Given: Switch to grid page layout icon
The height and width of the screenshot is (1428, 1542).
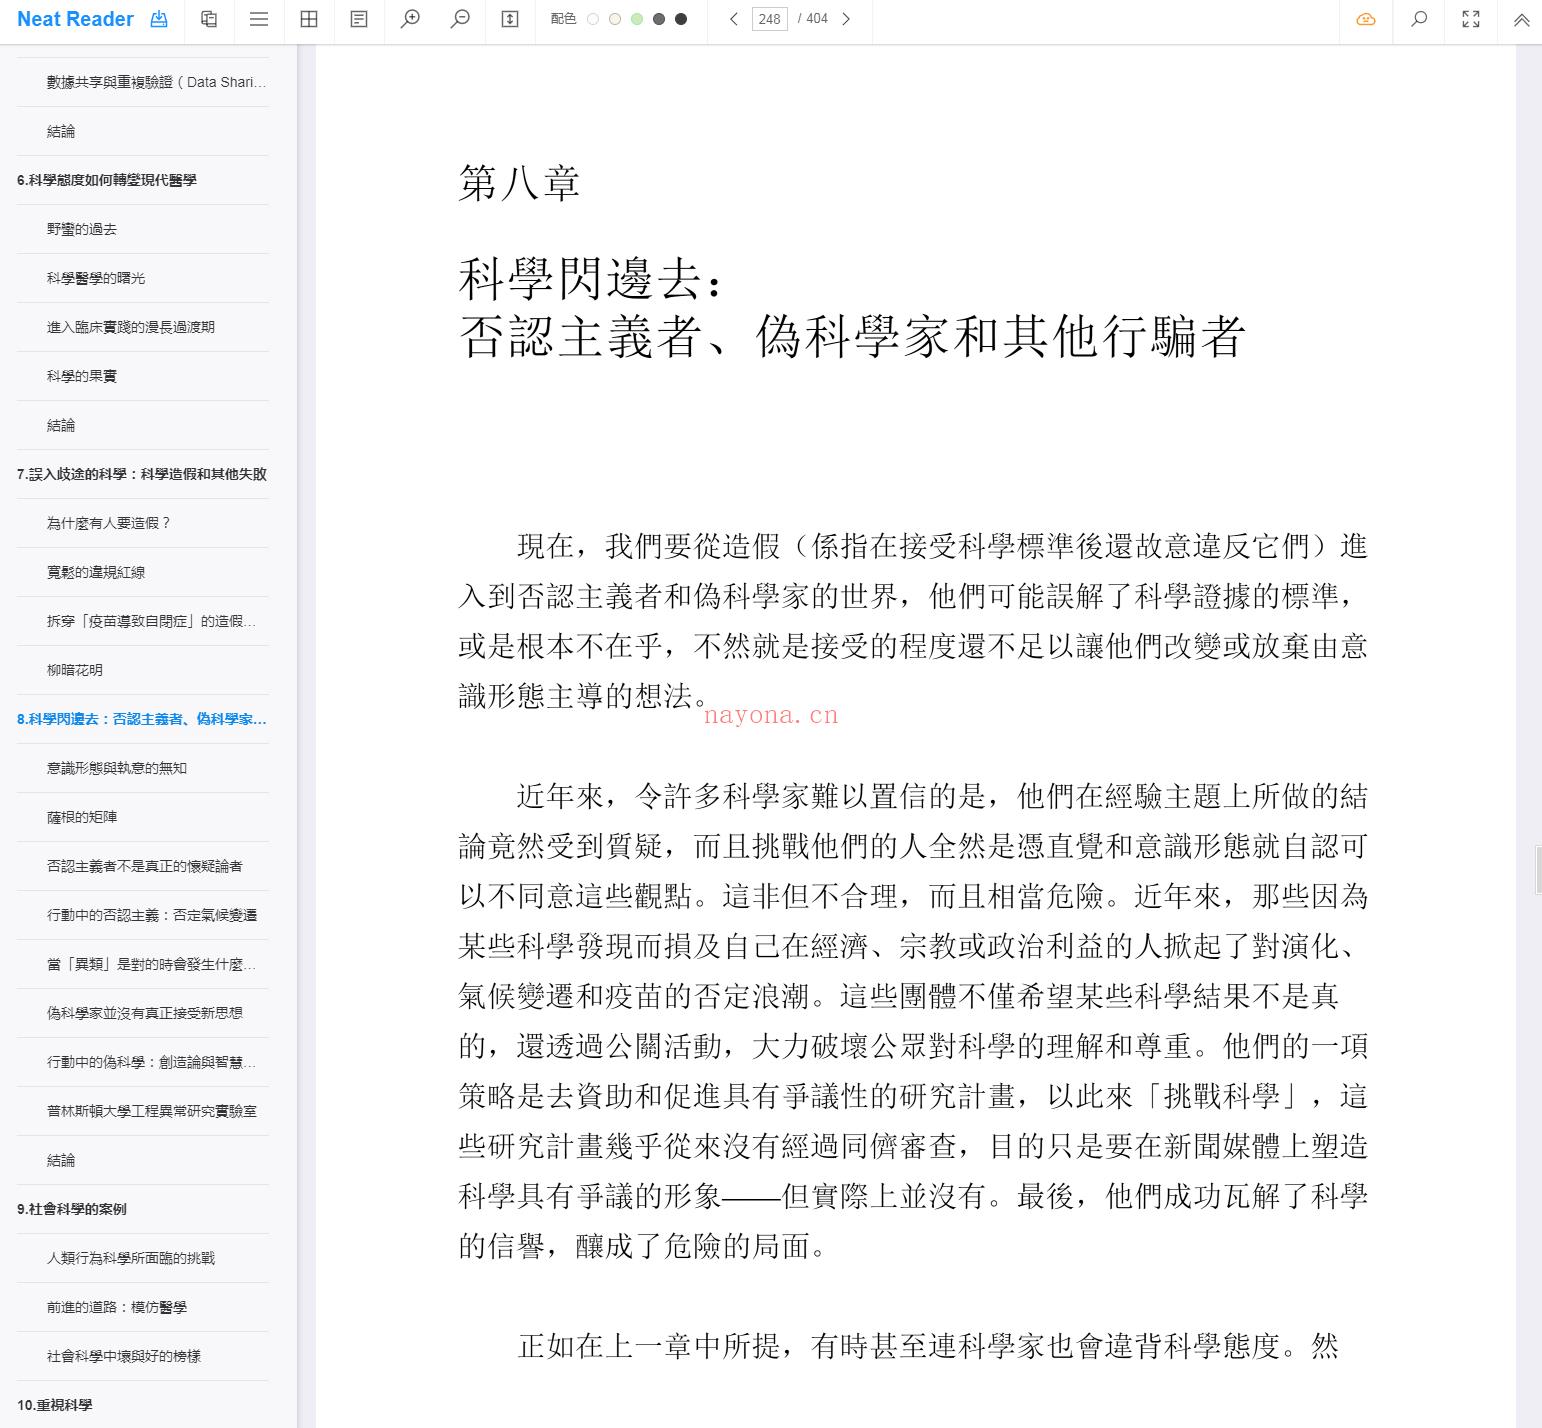Looking at the screenshot, I should pos(309,19).
